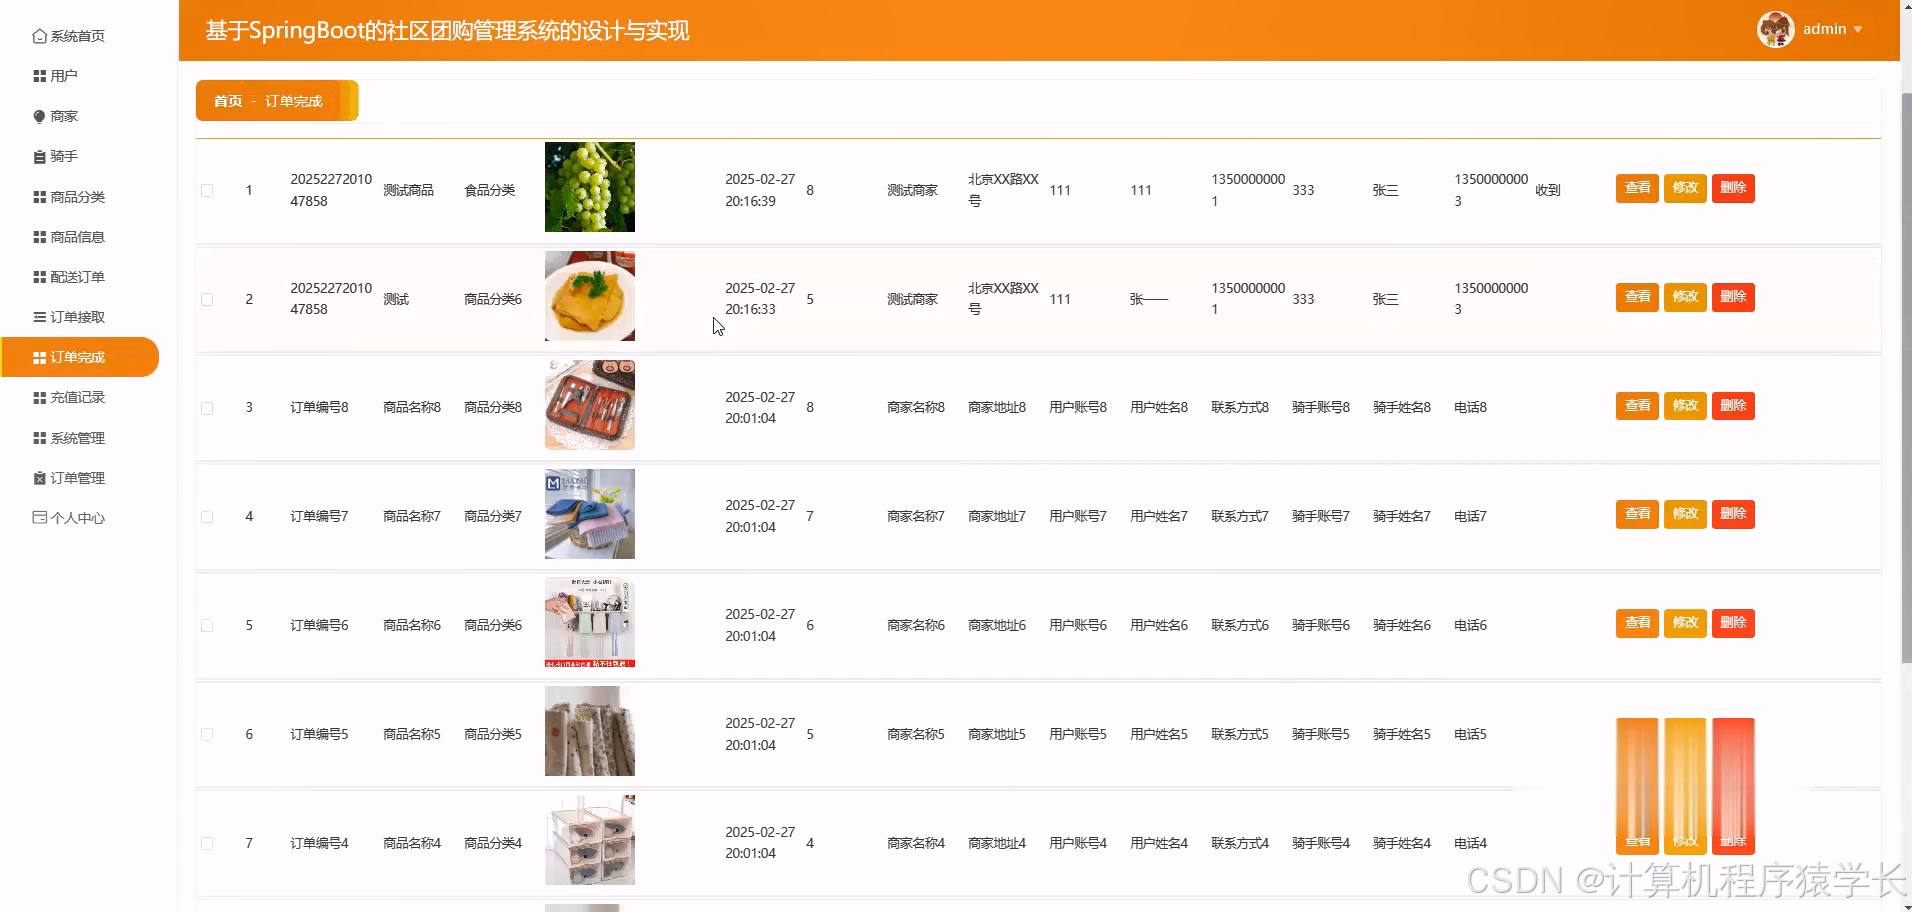The image size is (1912, 912).
Task: Click 修改 for the 订单编号7 row
Action: (1685, 514)
